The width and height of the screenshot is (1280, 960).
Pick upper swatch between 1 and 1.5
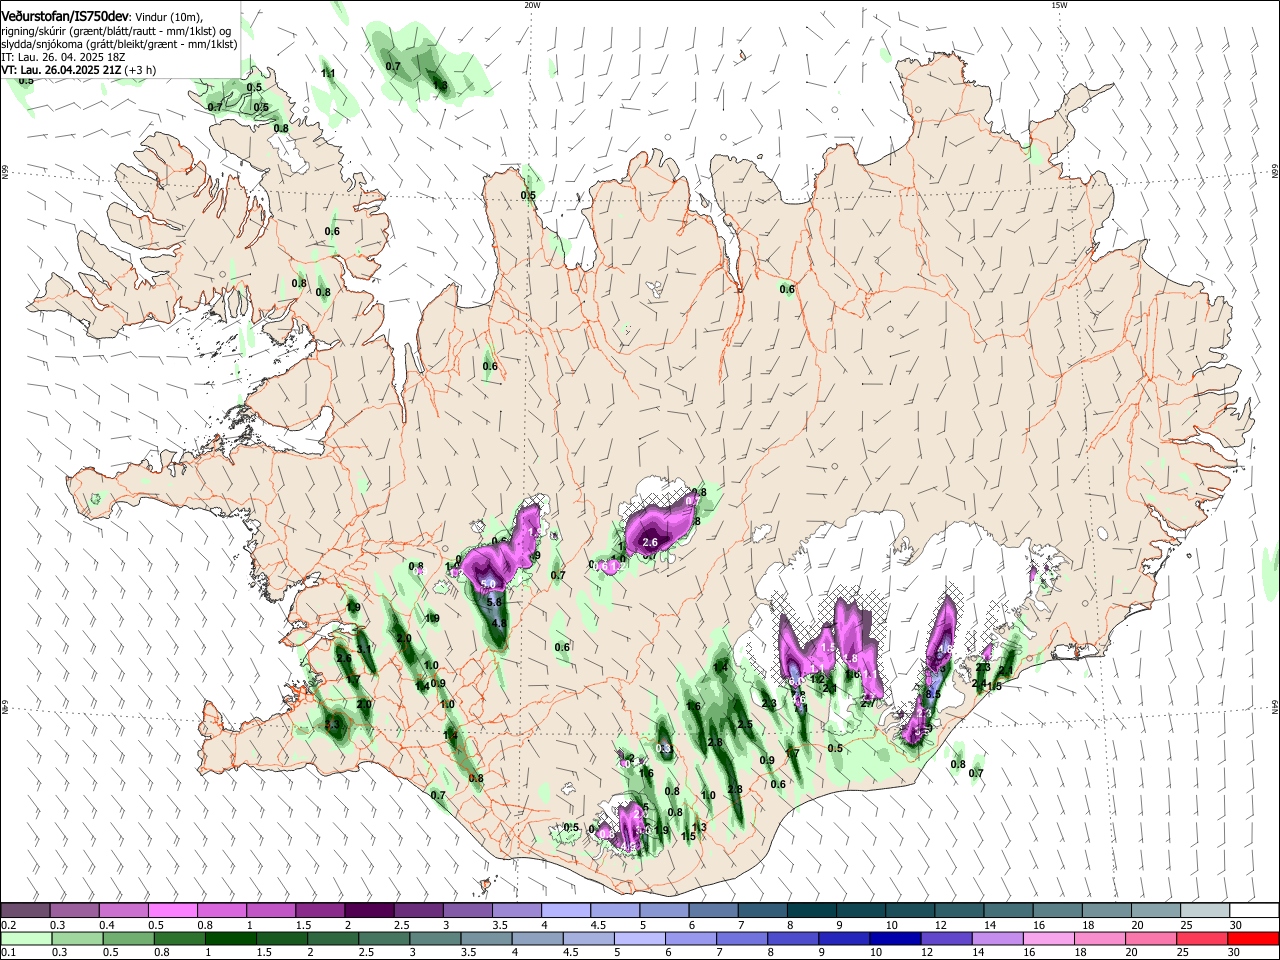pyautogui.click(x=270, y=910)
